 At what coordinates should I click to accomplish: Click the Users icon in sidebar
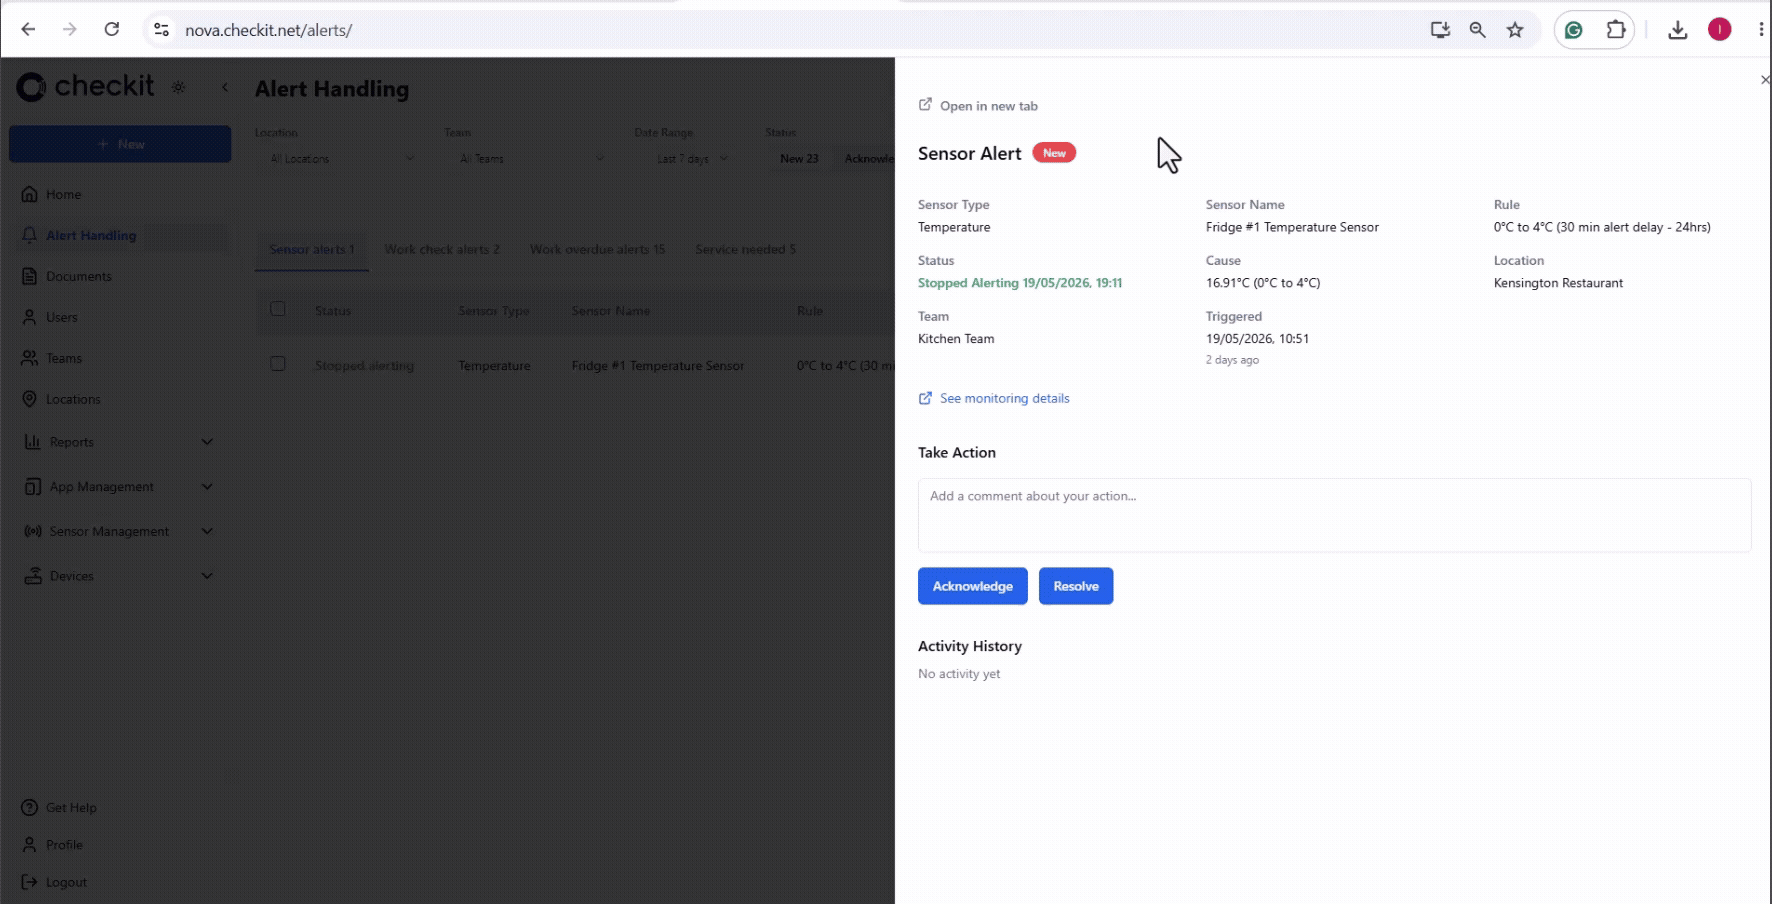tap(30, 317)
